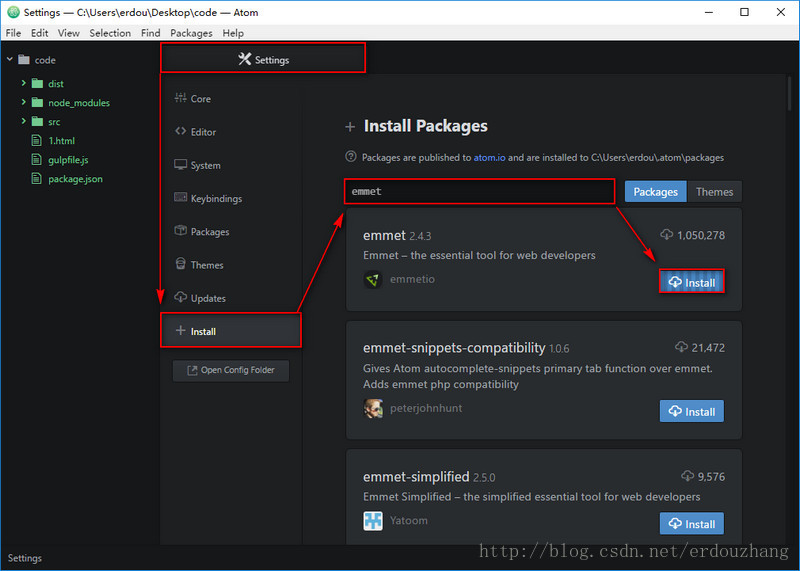The image size is (800, 571).
Task: Click the download cloud icon beside 1,050,278
Action: (666, 235)
